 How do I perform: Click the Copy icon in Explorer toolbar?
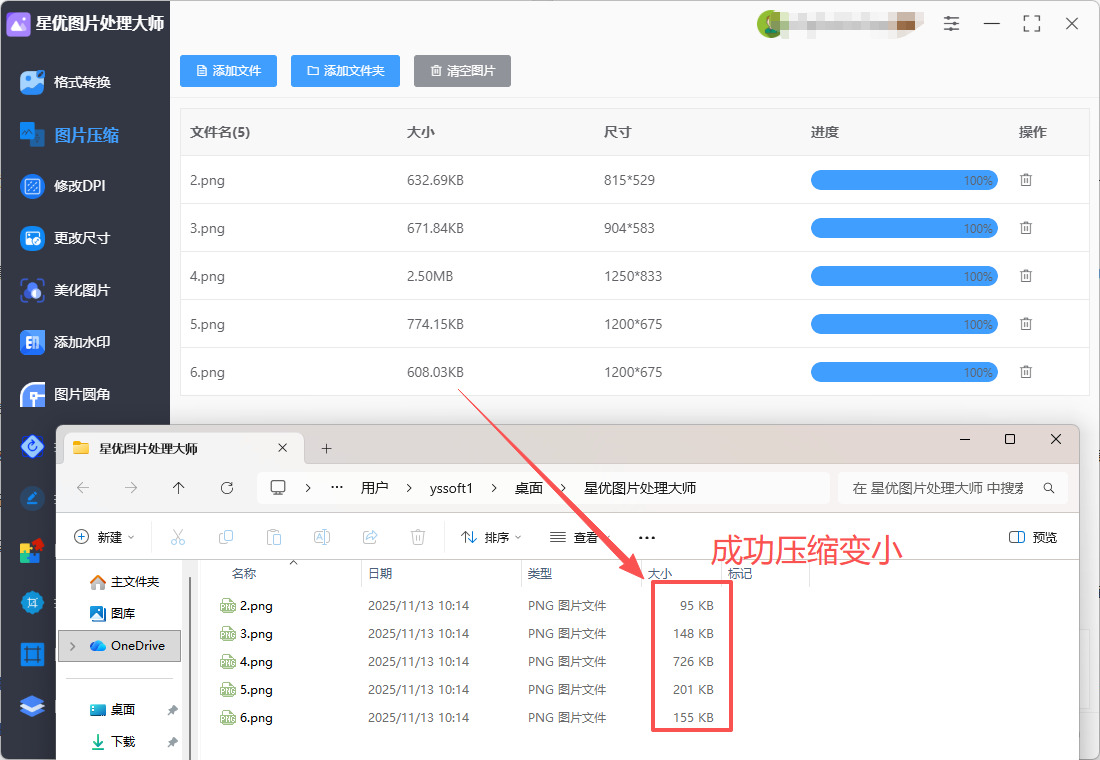[226, 537]
